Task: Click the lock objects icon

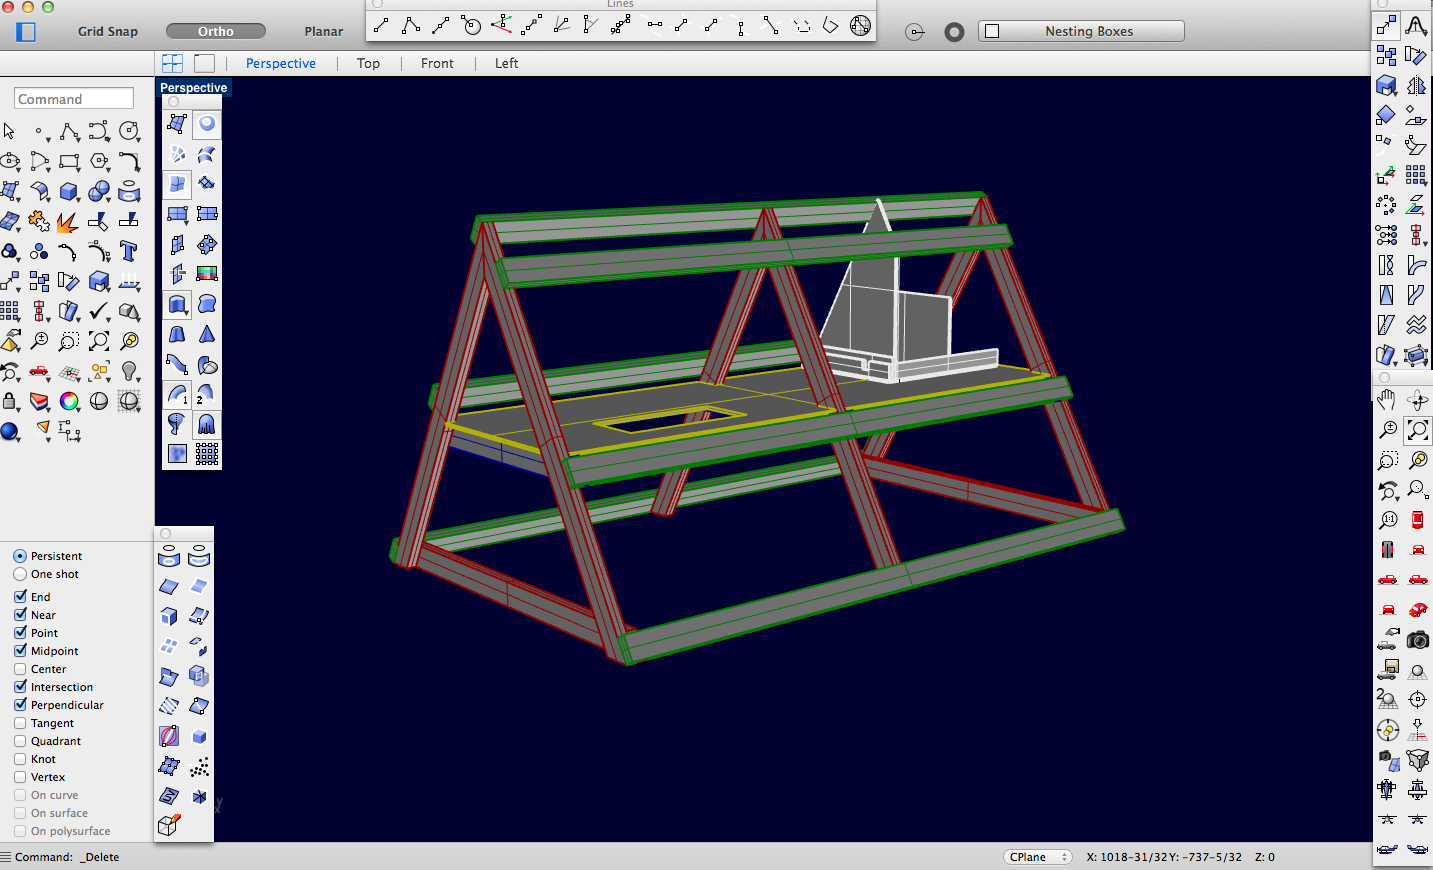Action: [x=10, y=401]
